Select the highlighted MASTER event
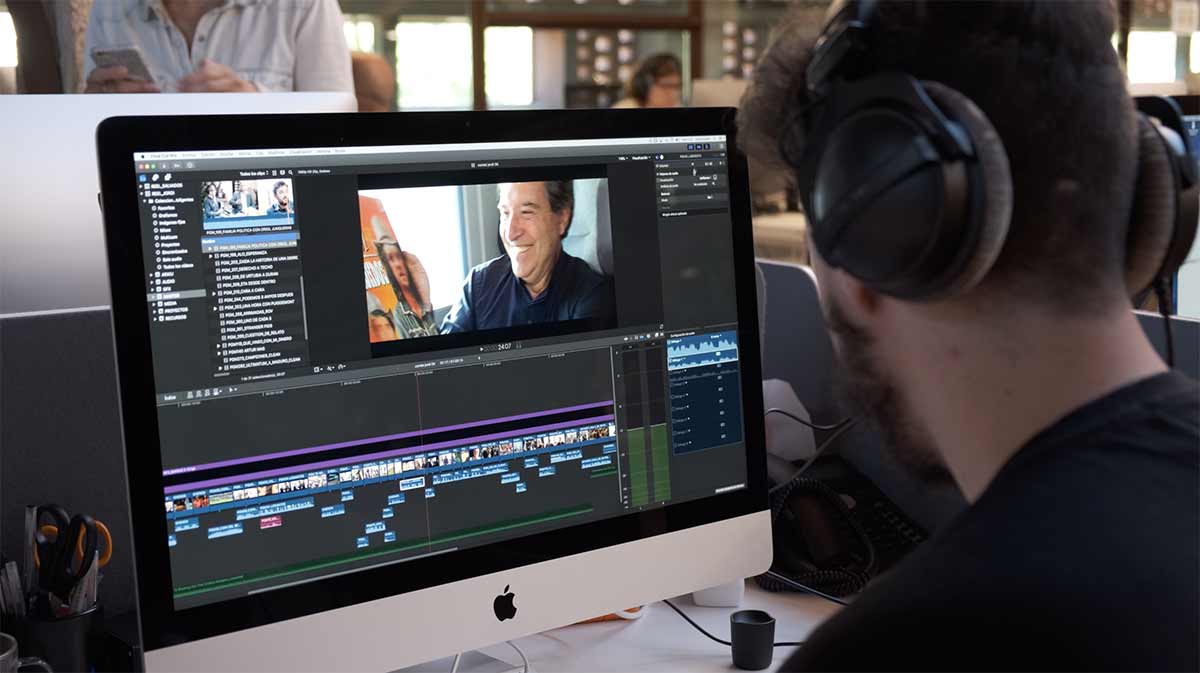The image size is (1200, 673). tap(177, 297)
